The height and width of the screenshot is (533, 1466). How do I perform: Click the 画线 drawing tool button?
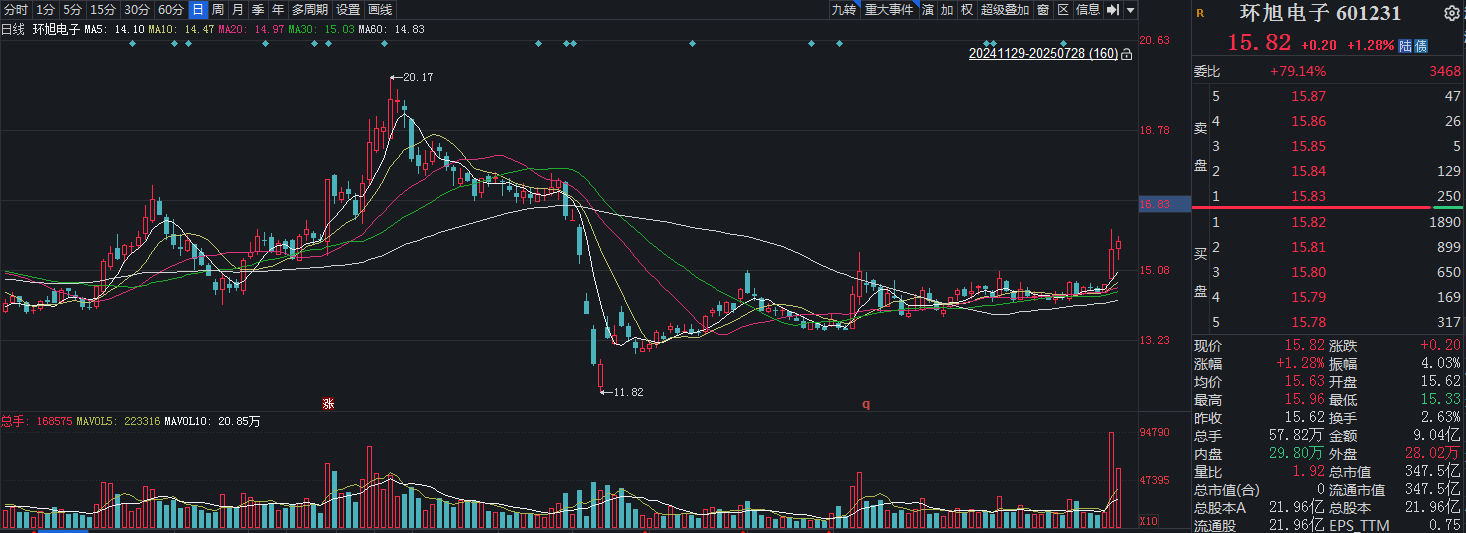380,10
